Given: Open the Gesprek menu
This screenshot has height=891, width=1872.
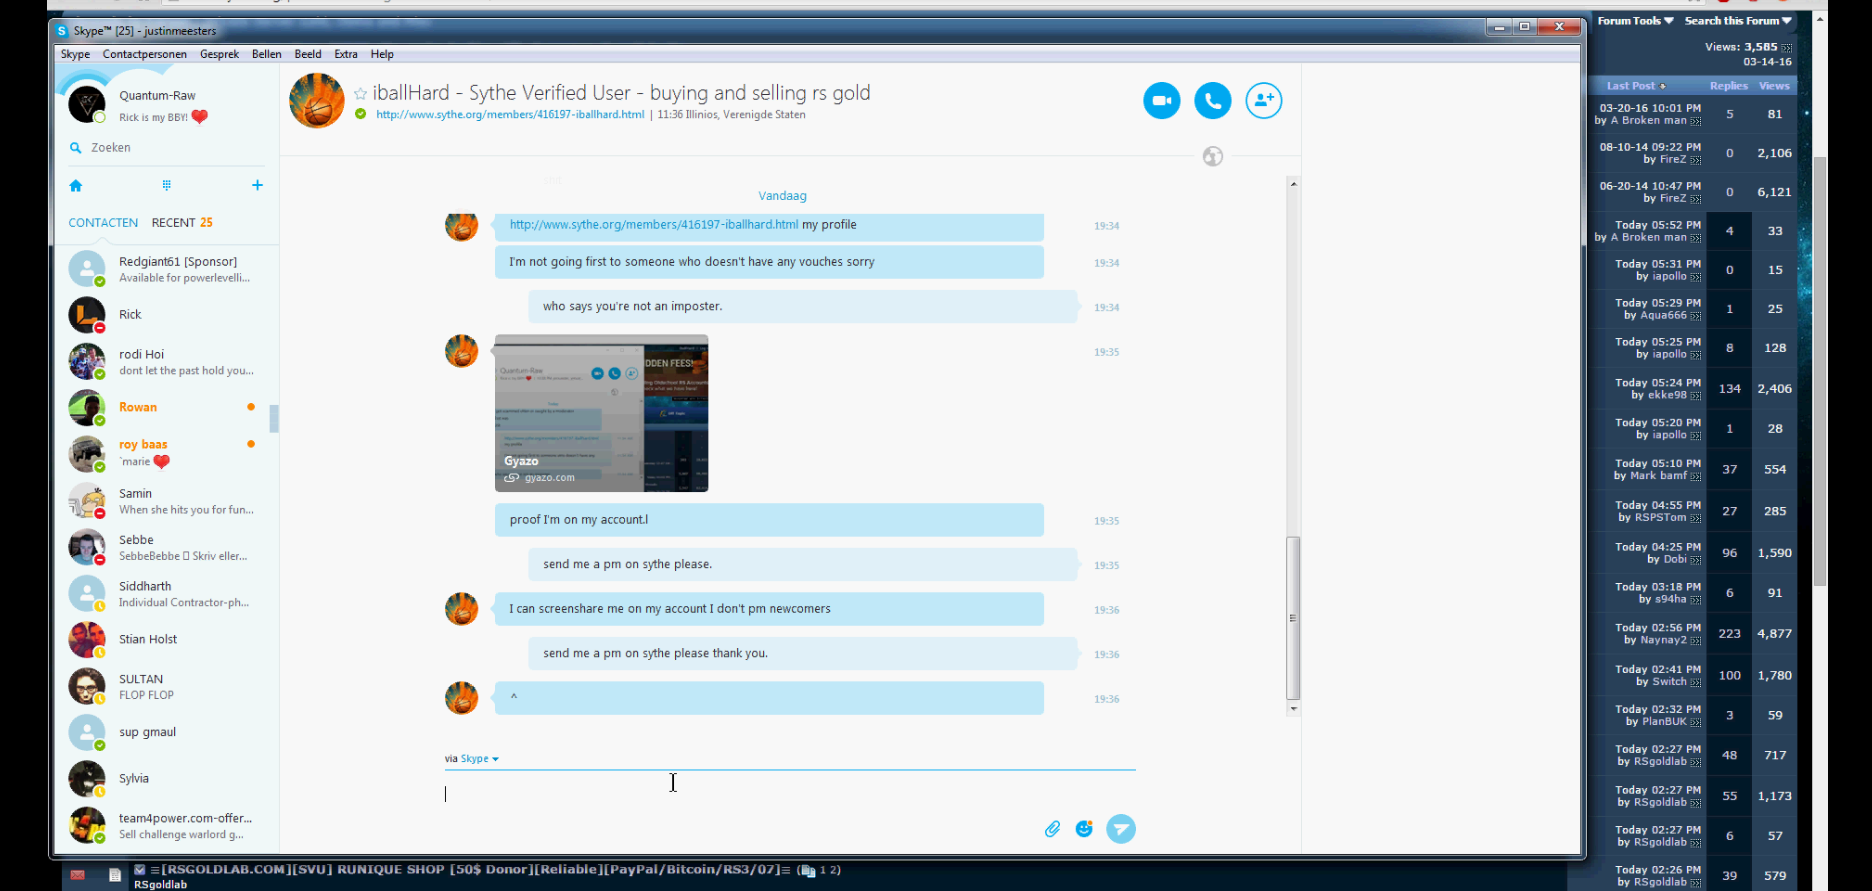Looking at the screenshot, I should (x=219, y=54).
